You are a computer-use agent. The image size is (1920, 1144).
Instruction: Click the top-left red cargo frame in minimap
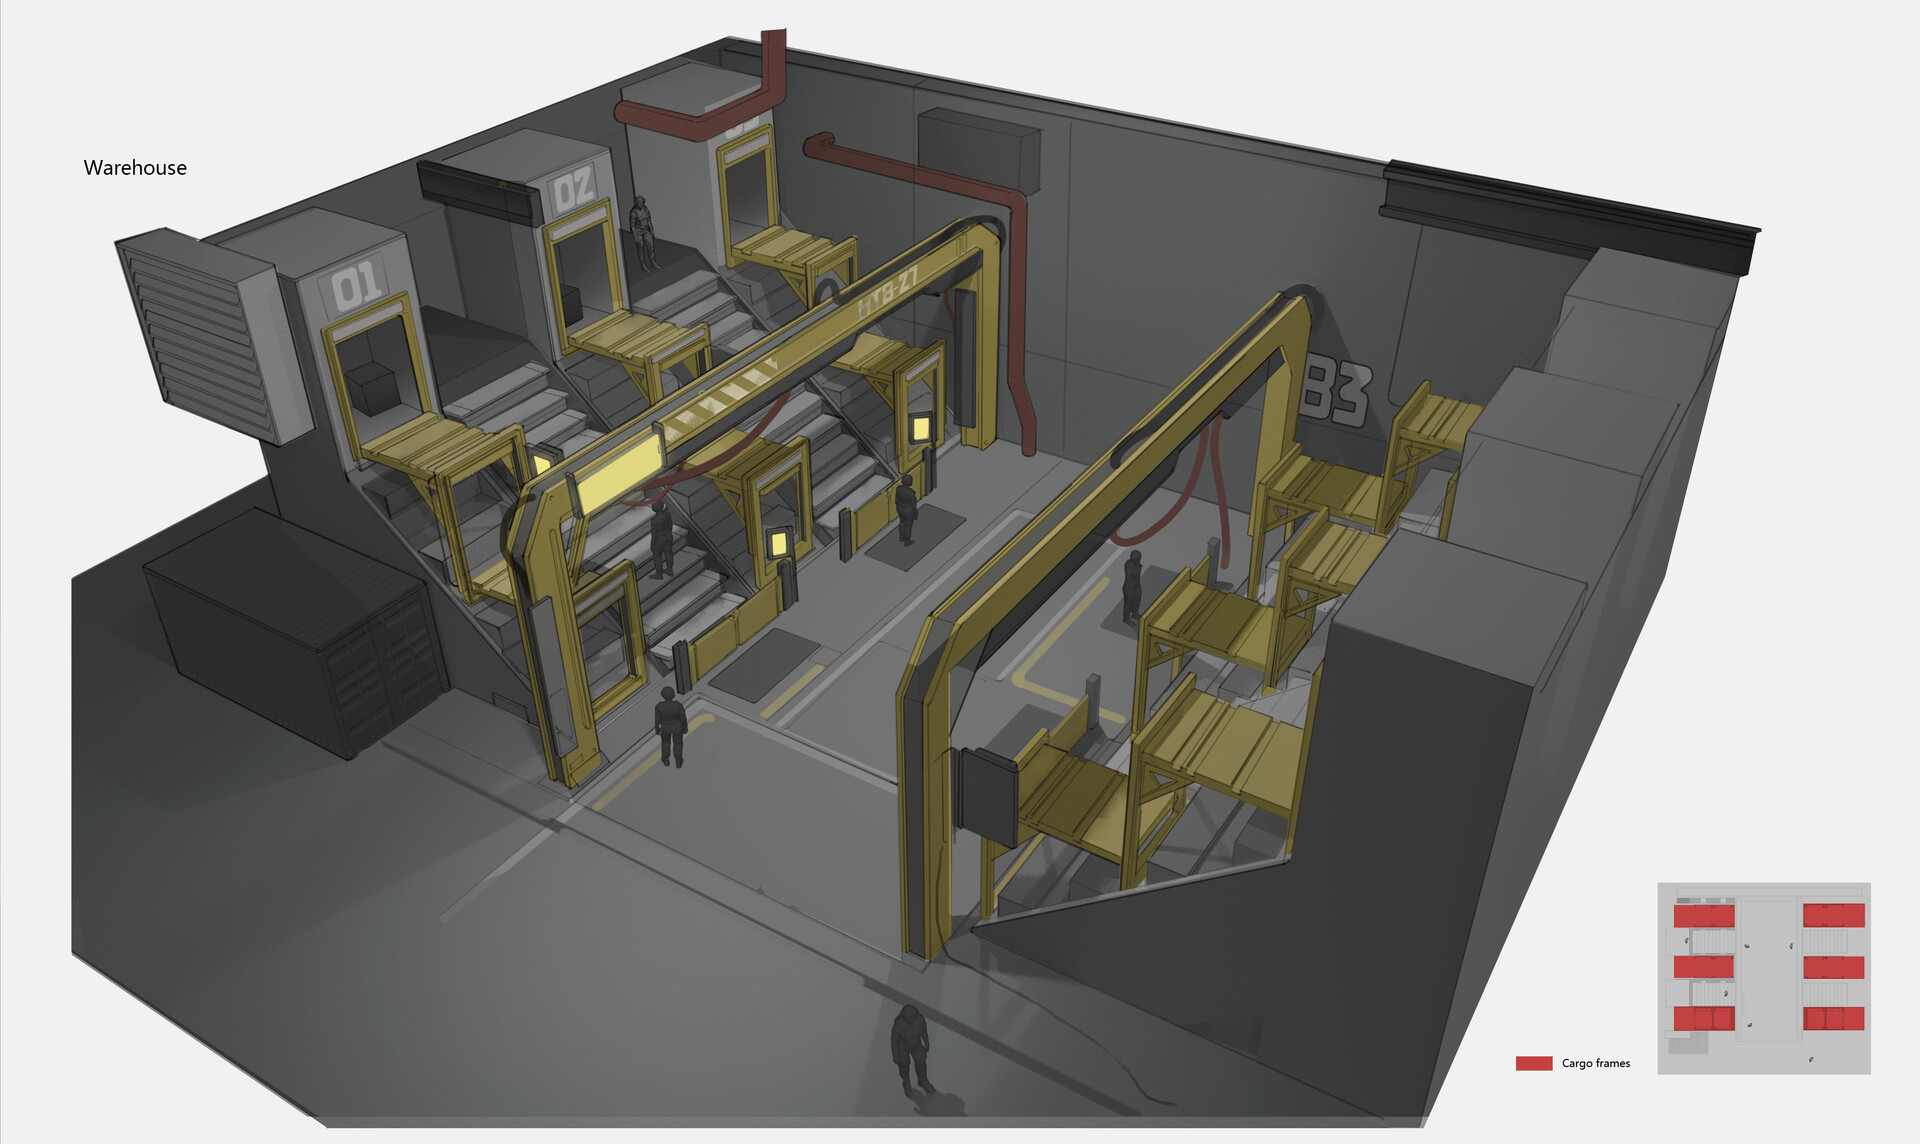coord(1704,915)
